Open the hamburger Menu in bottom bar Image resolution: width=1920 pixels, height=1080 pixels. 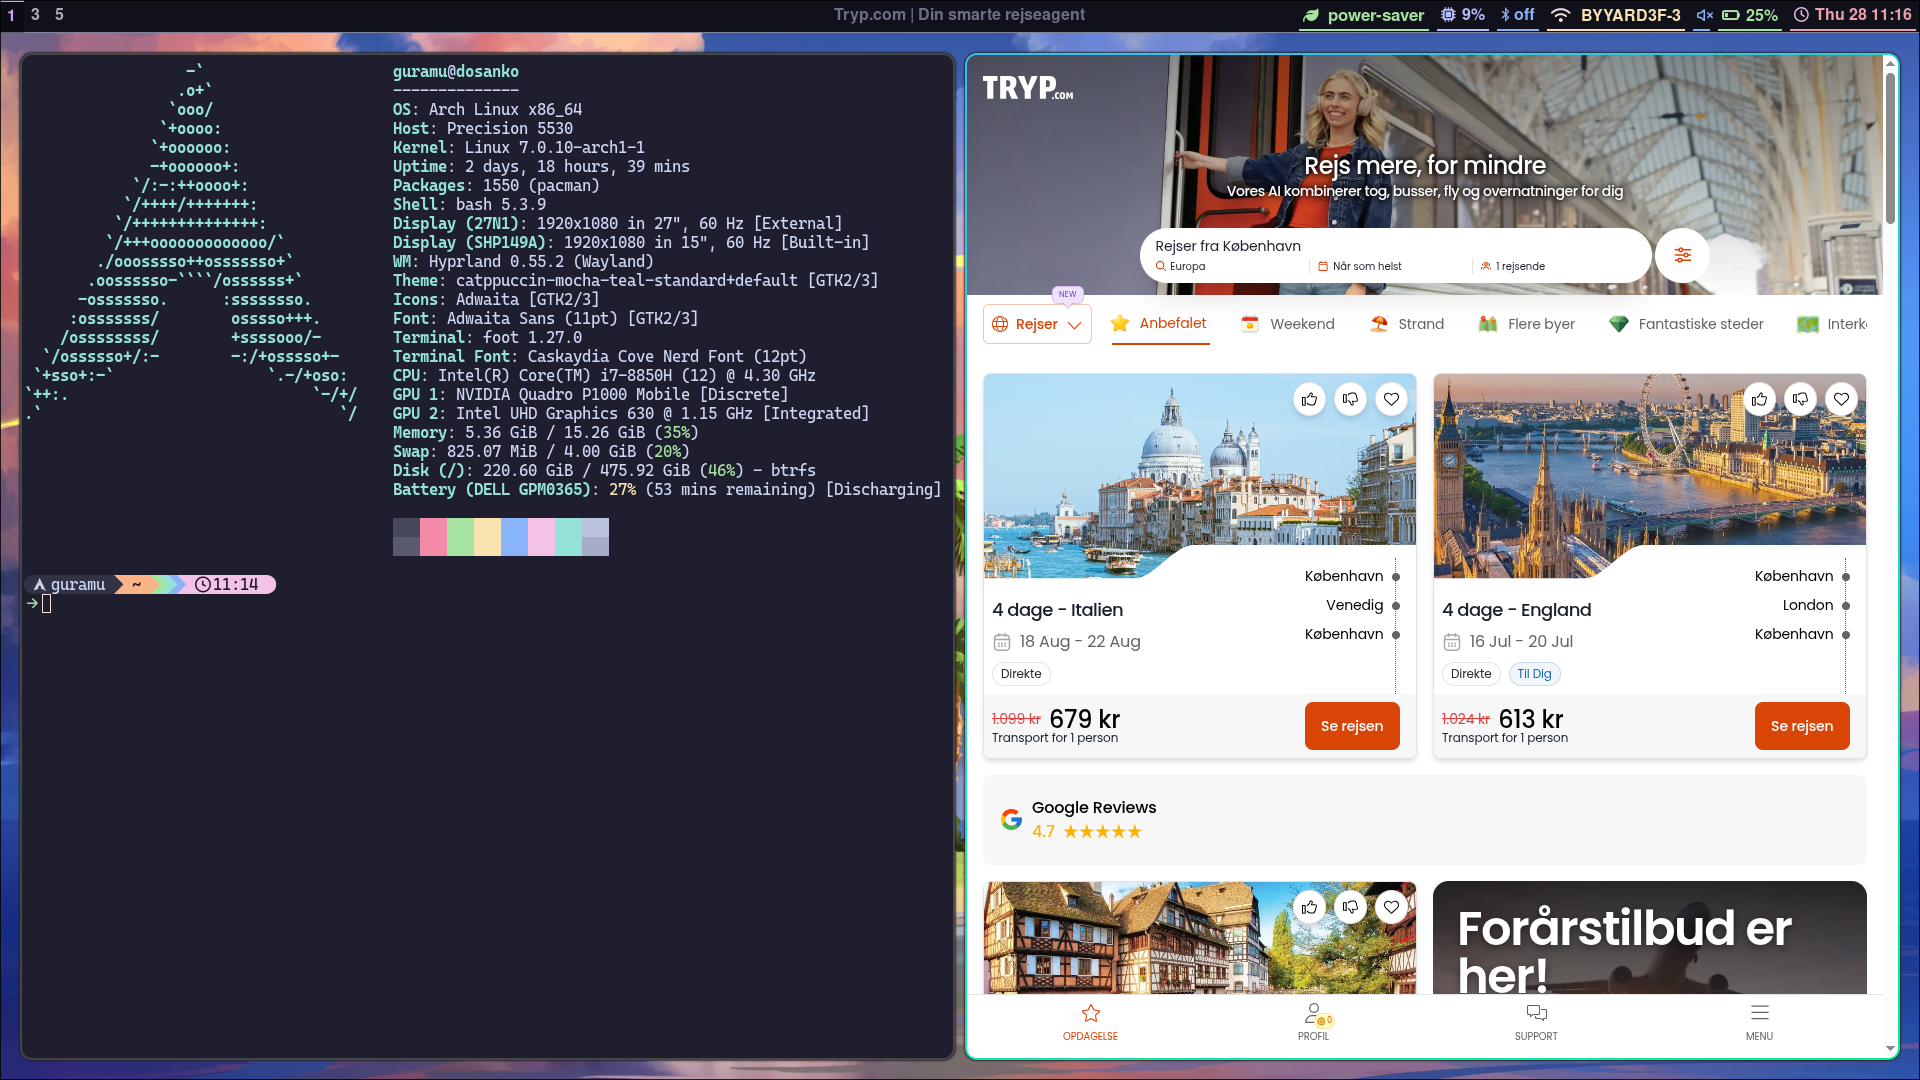coord(1759,1022)
